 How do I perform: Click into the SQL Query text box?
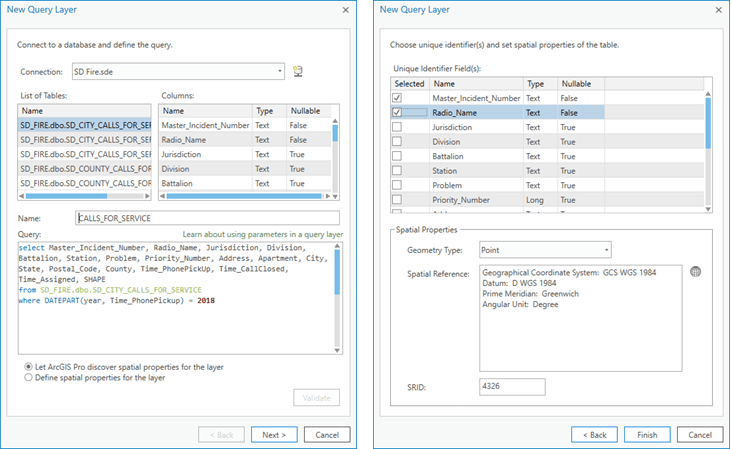tap(176, 298)
